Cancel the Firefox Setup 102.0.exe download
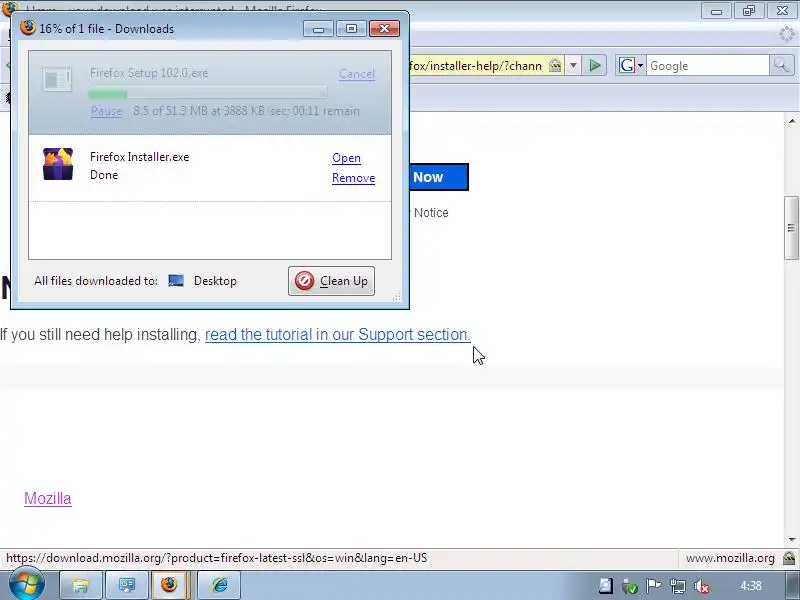The image size is (800, 600). pos(357,74)
